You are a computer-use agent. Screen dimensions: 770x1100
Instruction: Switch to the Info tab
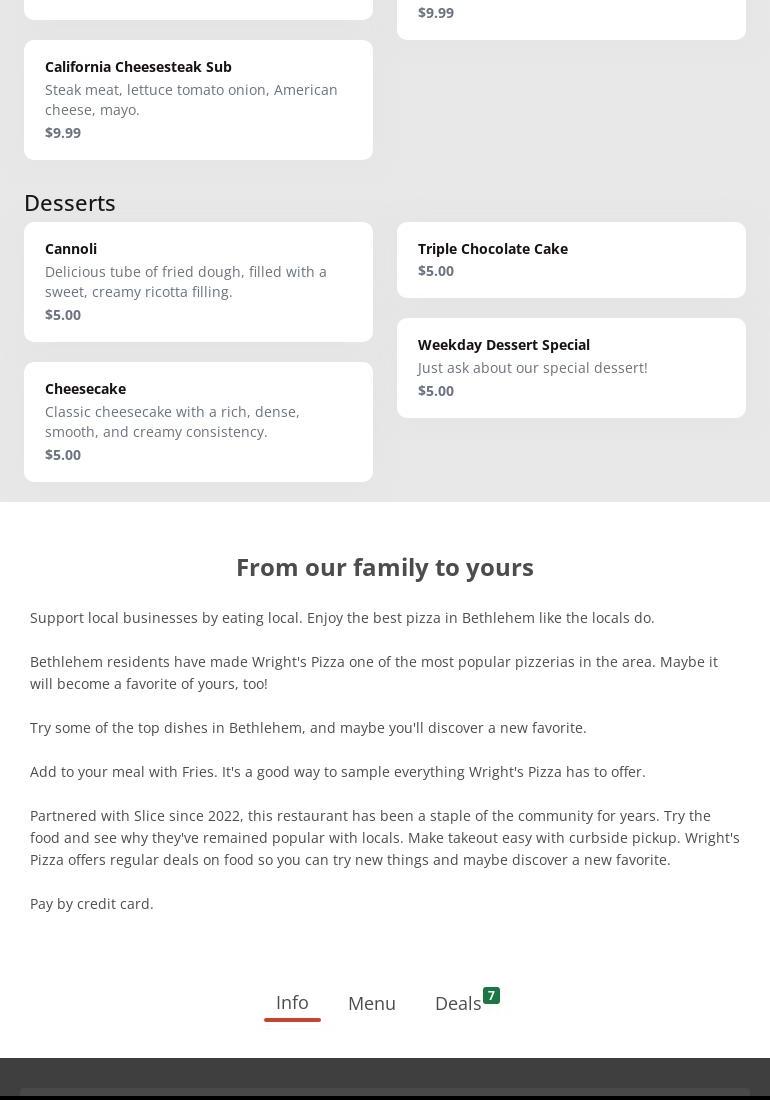click(292, 1002)
